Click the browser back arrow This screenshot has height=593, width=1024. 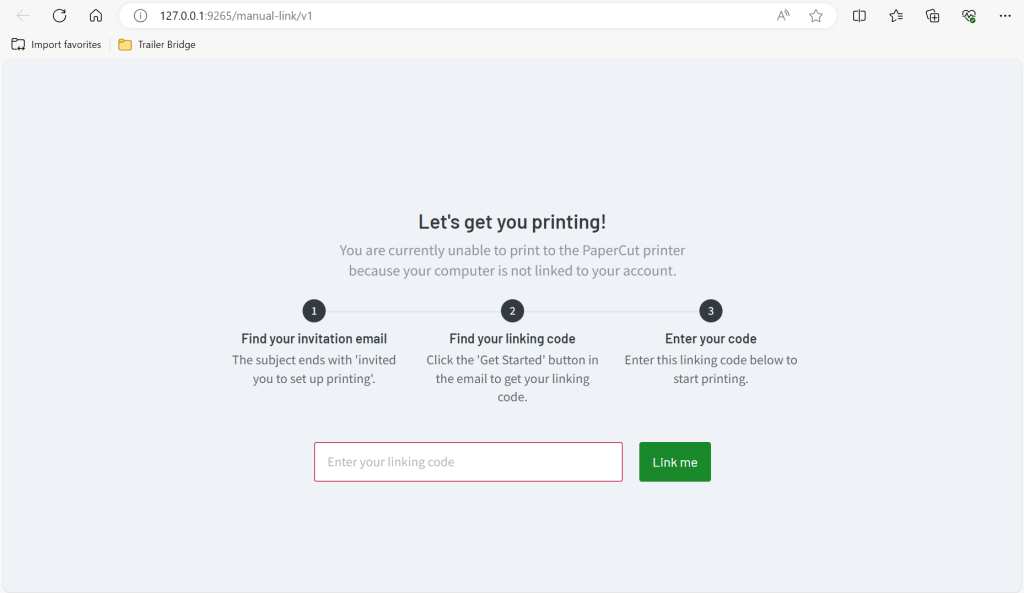click(x=23, y=16)
